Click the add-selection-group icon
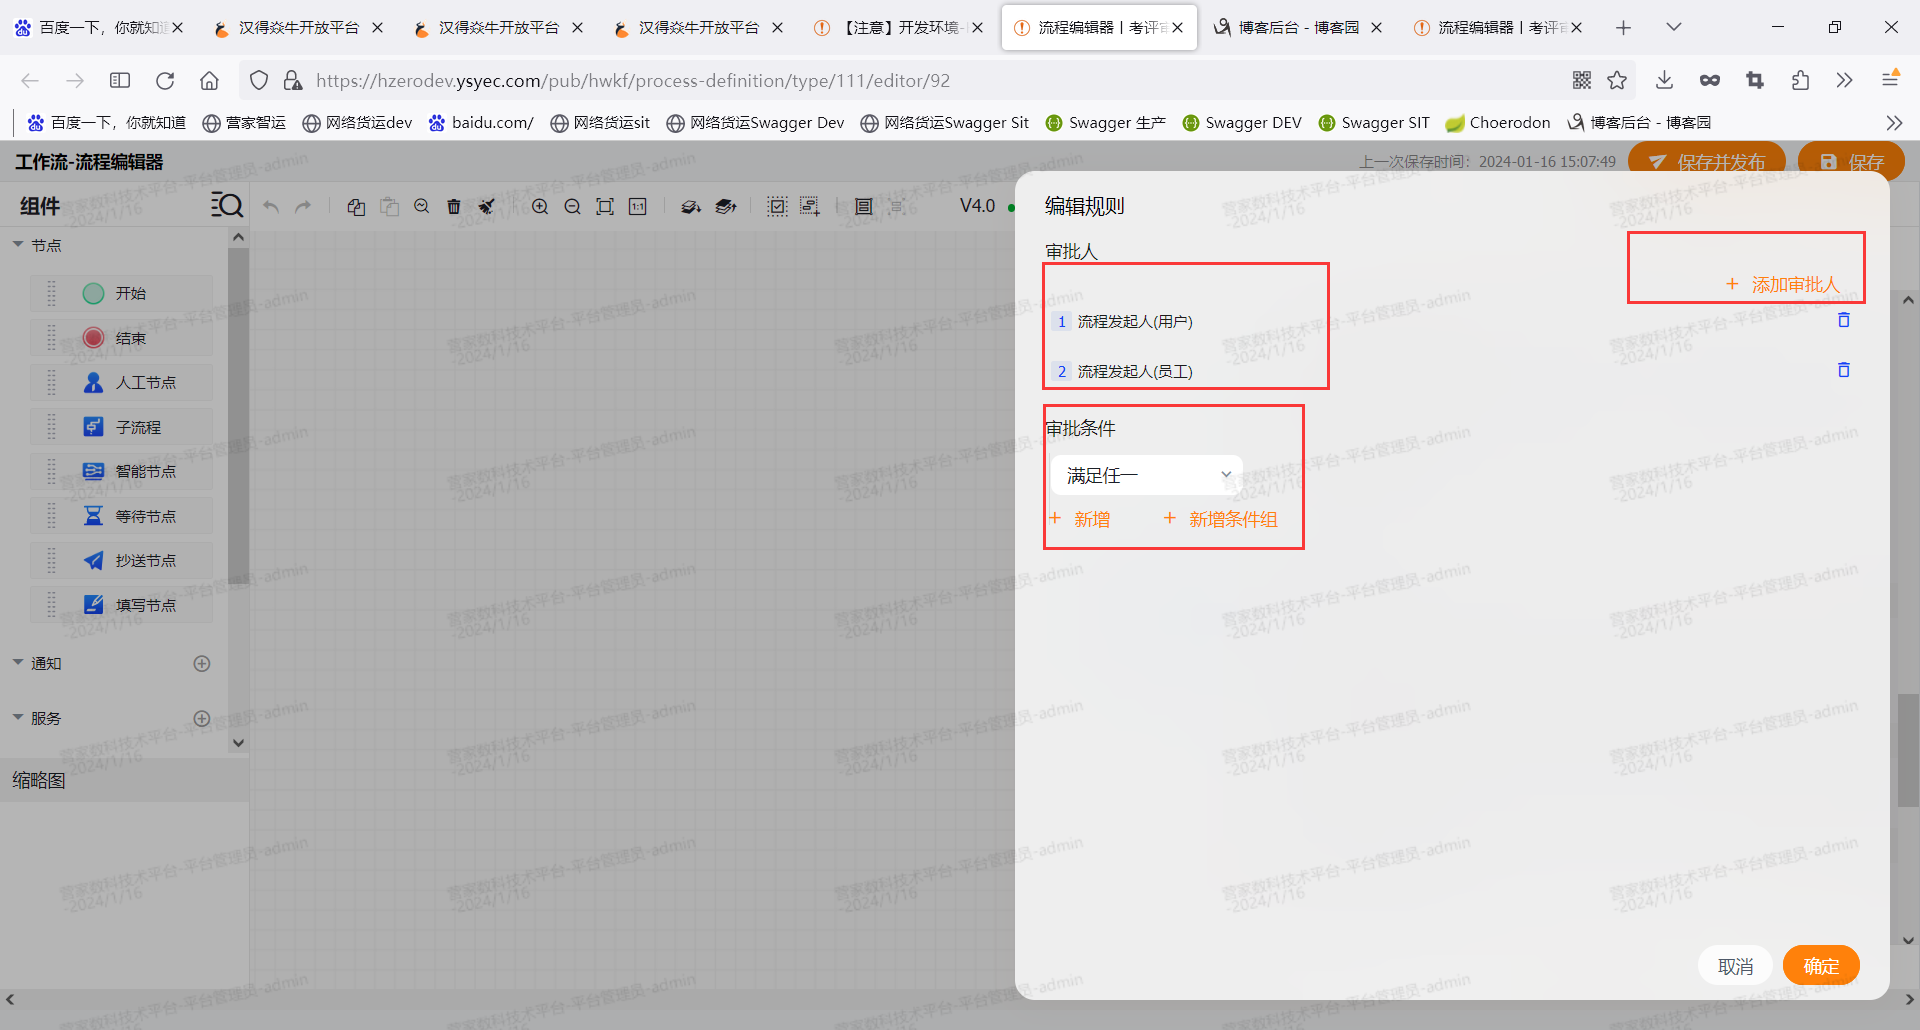Image resolution: width=1920 pixels, height=1030 pixels. (x=810, y=206)
